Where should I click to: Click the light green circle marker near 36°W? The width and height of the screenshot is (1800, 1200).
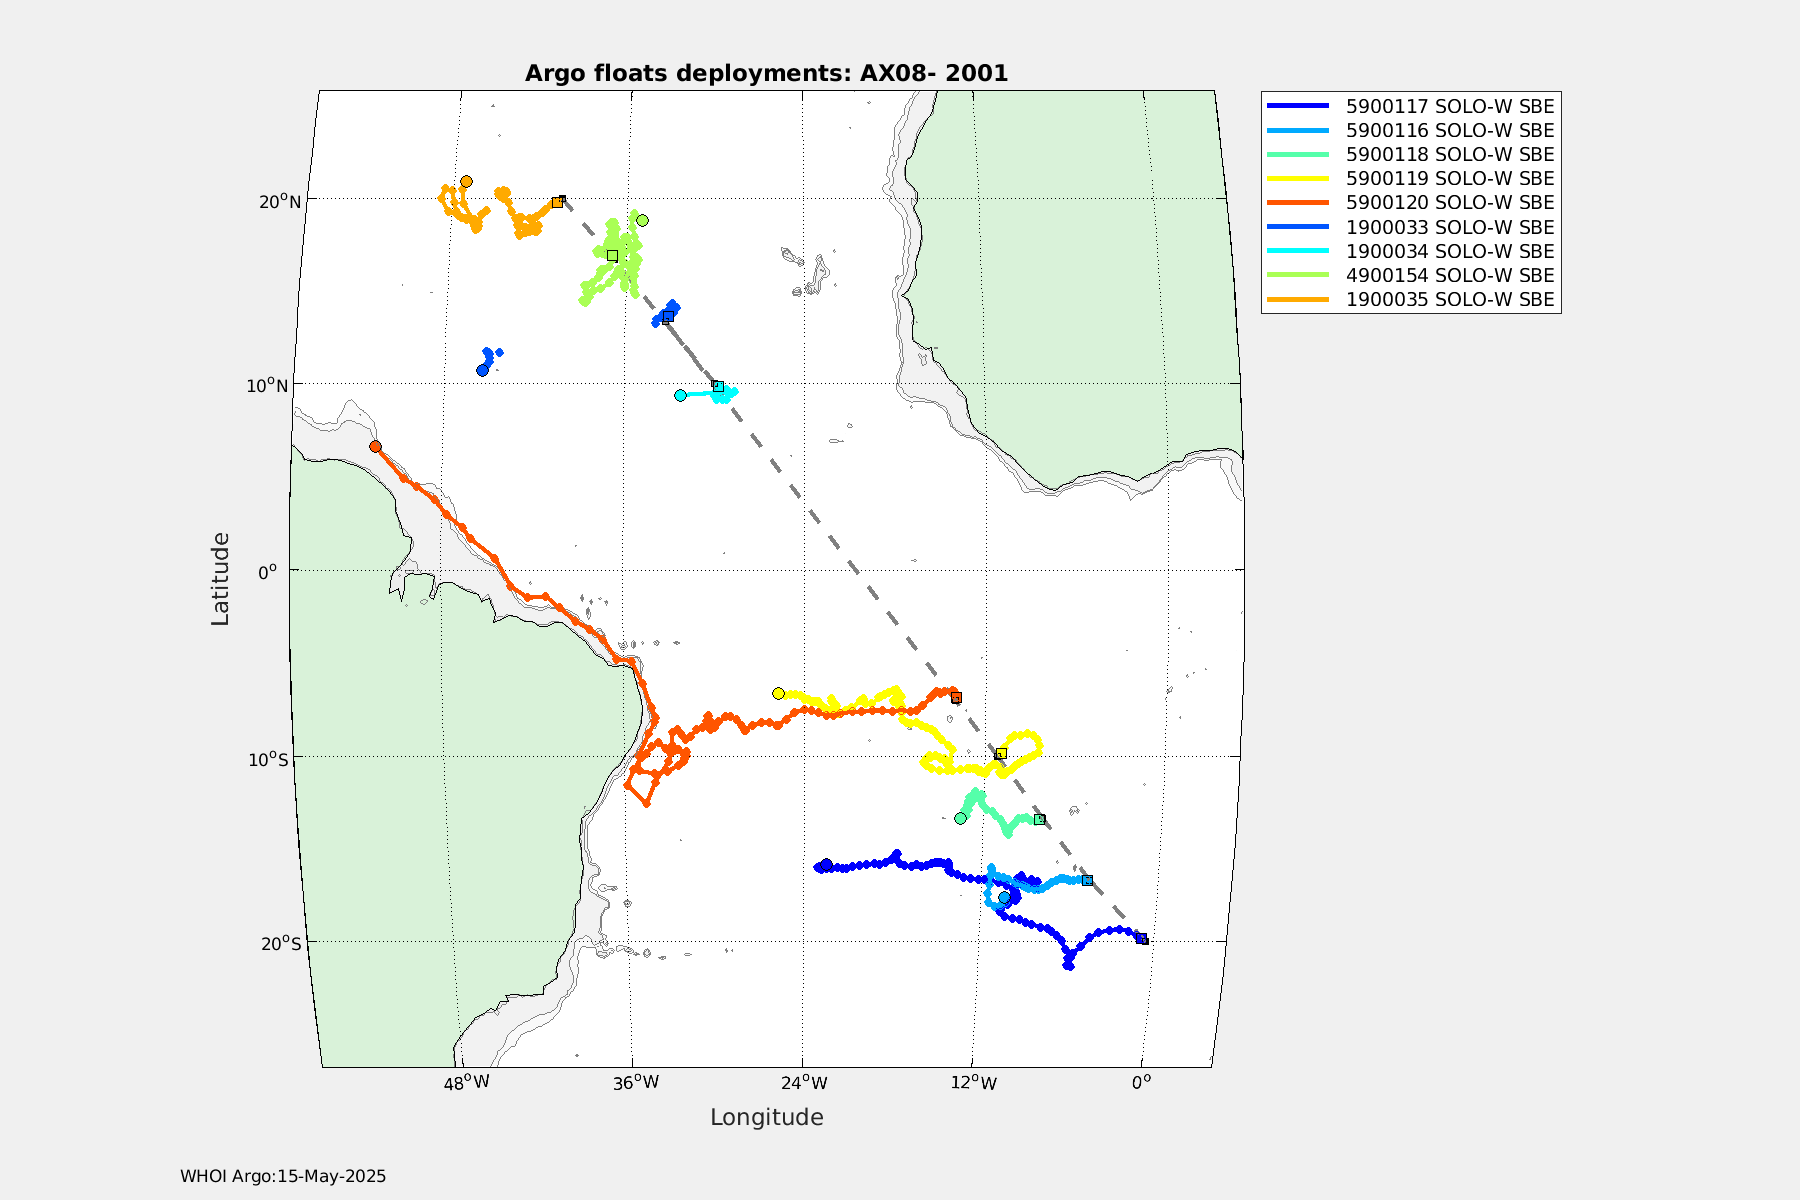coord(642,220)
